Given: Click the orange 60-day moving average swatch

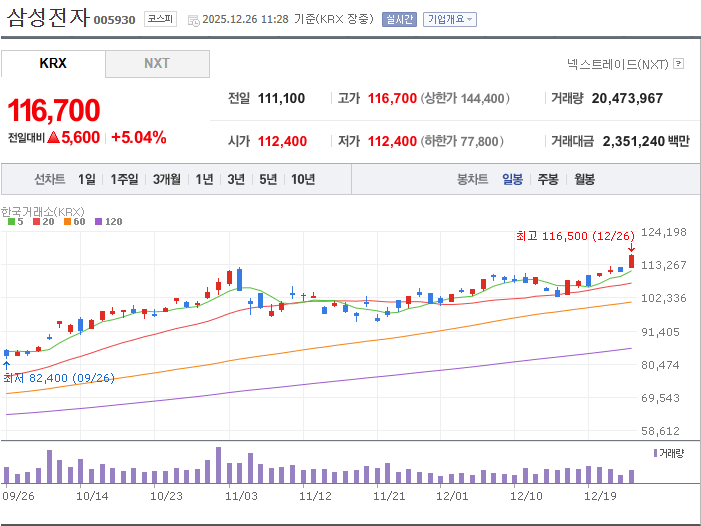Looking at the screenshot, I should 68,221.
